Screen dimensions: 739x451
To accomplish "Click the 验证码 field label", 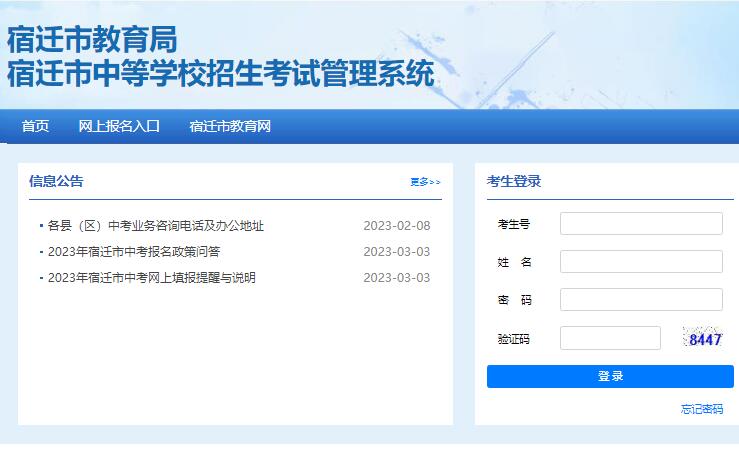I will click(514, 339).
